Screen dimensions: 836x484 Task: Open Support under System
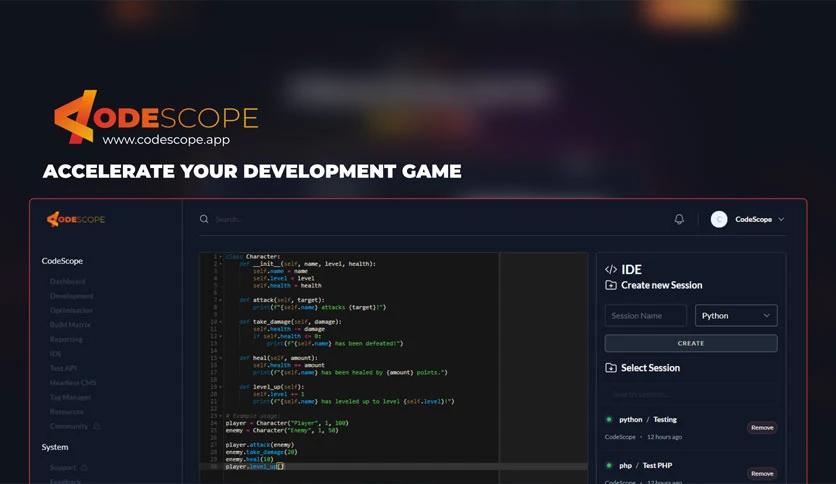[x=63, y=467]
